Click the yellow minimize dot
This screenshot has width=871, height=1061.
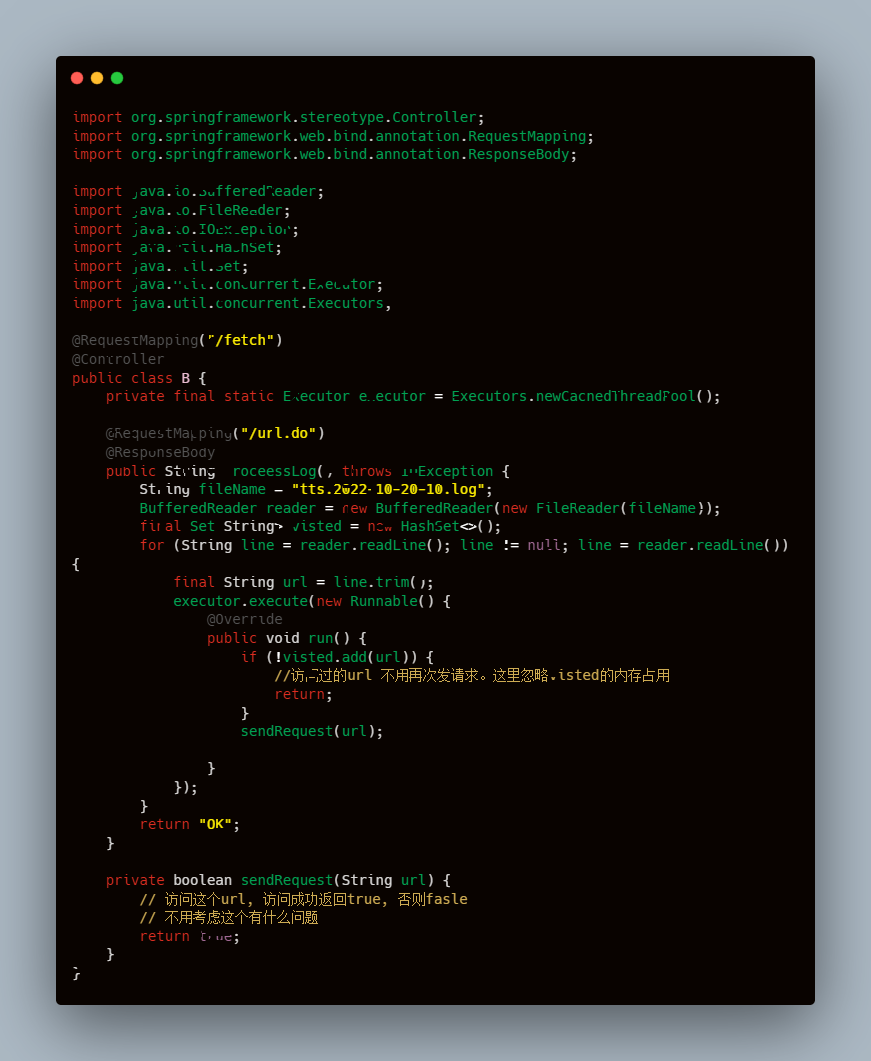[x=97, y=78]
